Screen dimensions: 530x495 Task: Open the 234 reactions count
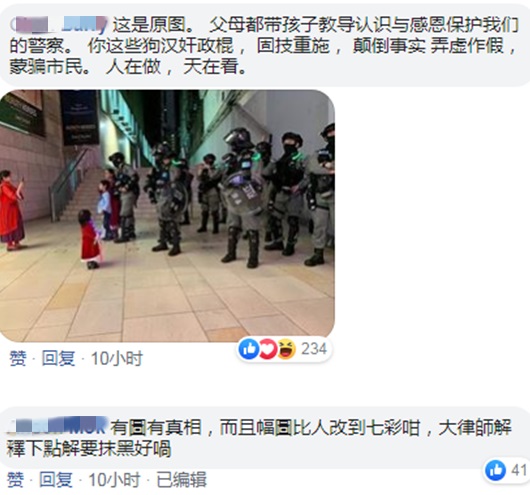[314, 349]
